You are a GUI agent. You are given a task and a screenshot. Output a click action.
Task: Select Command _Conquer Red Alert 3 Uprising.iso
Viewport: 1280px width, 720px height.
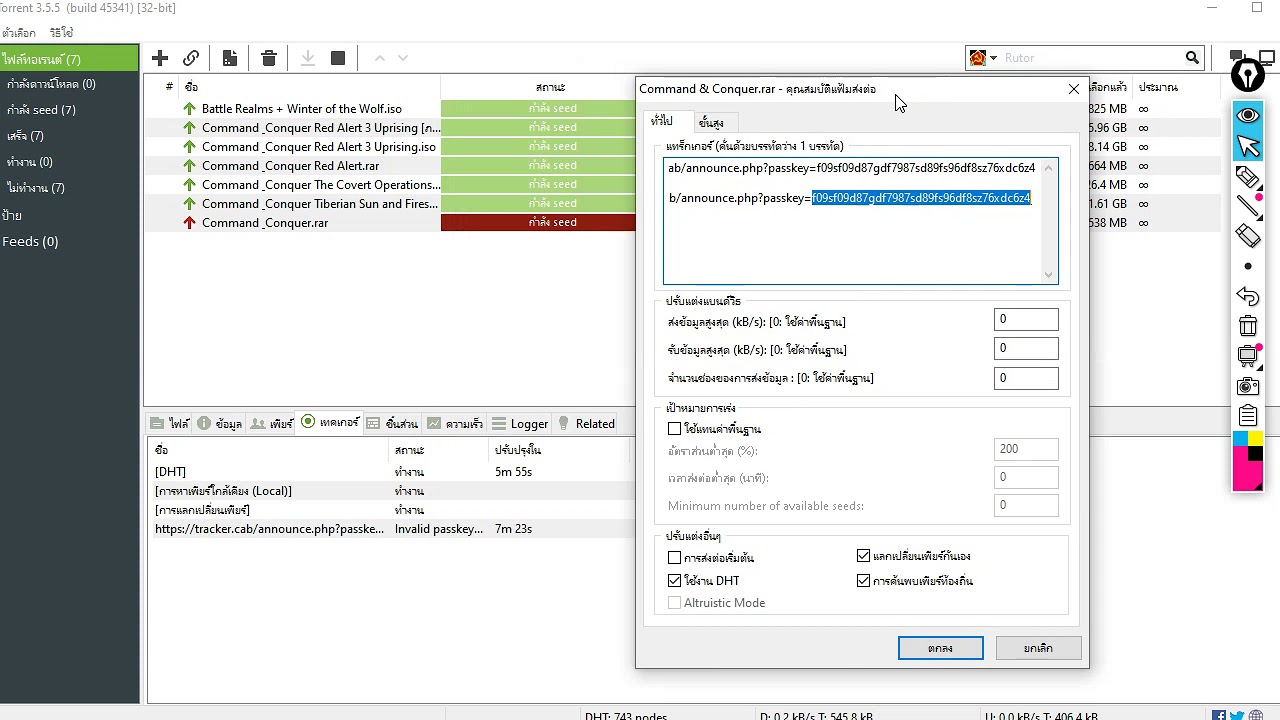coord(319,147)
